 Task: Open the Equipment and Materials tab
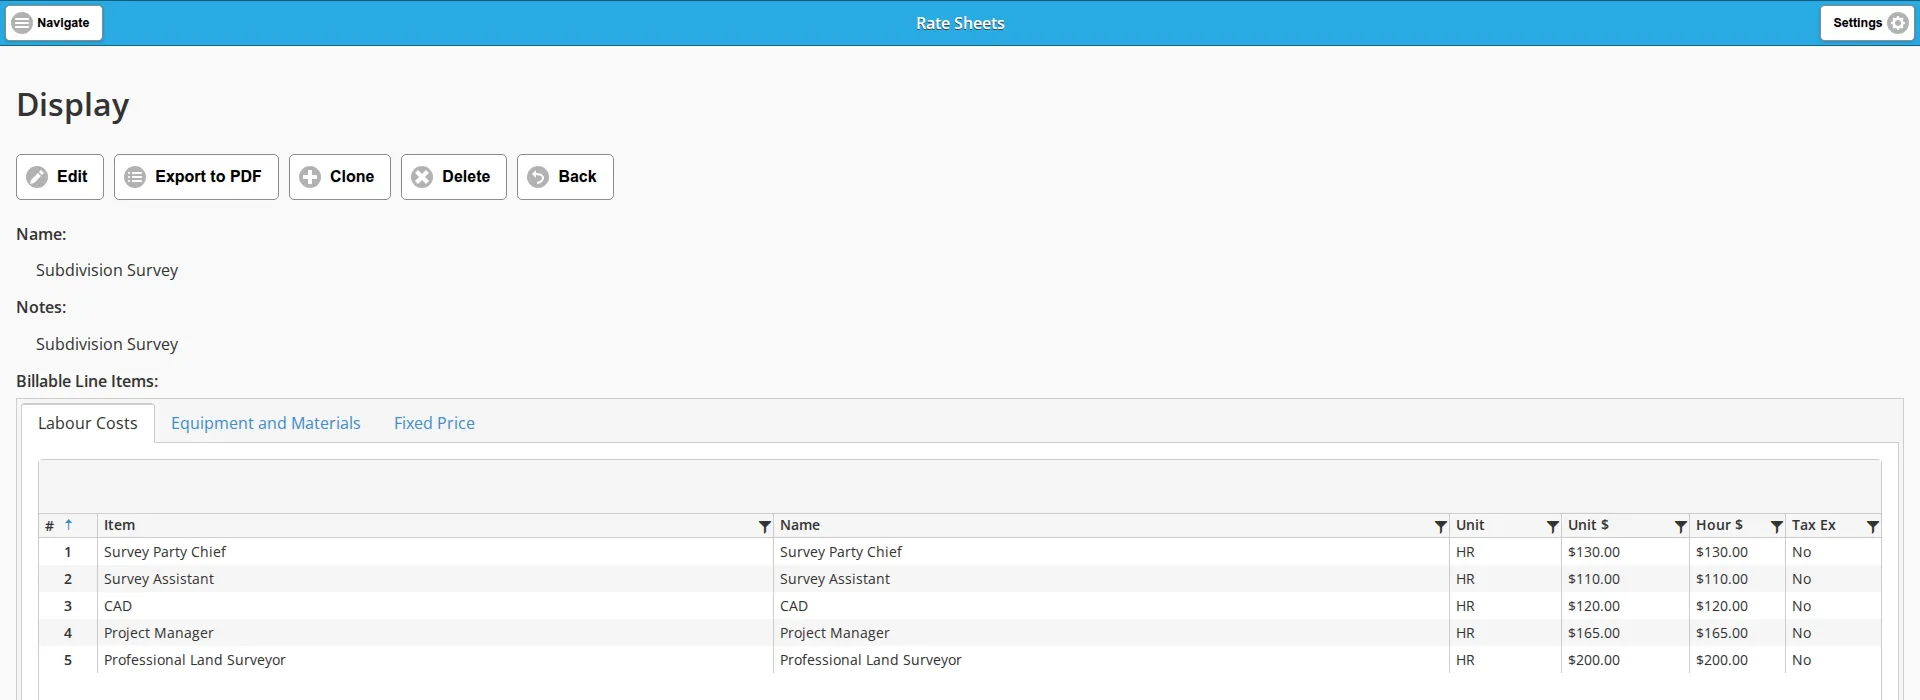tap(266, 423)
